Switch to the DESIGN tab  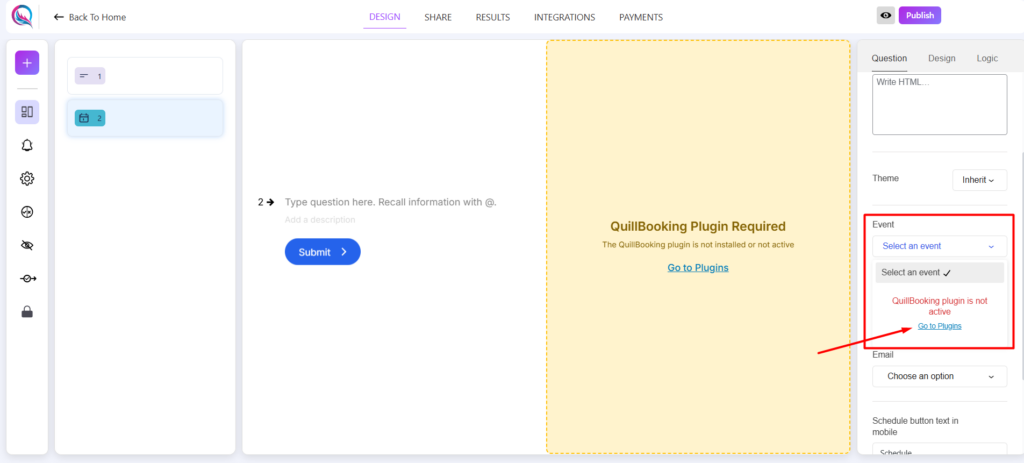click(x=385, y=17)
